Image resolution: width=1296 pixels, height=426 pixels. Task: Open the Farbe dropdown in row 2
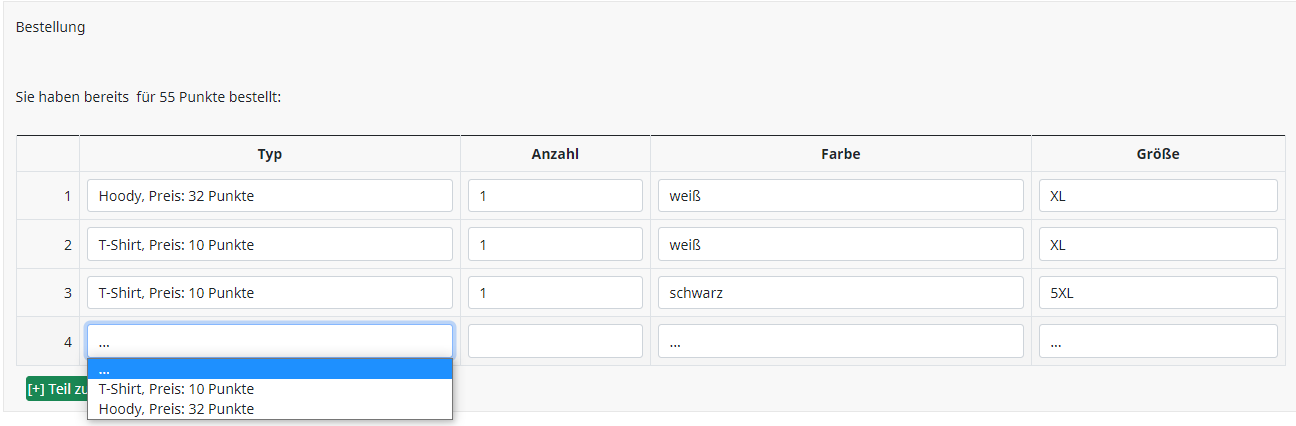(x=840, y=244)
